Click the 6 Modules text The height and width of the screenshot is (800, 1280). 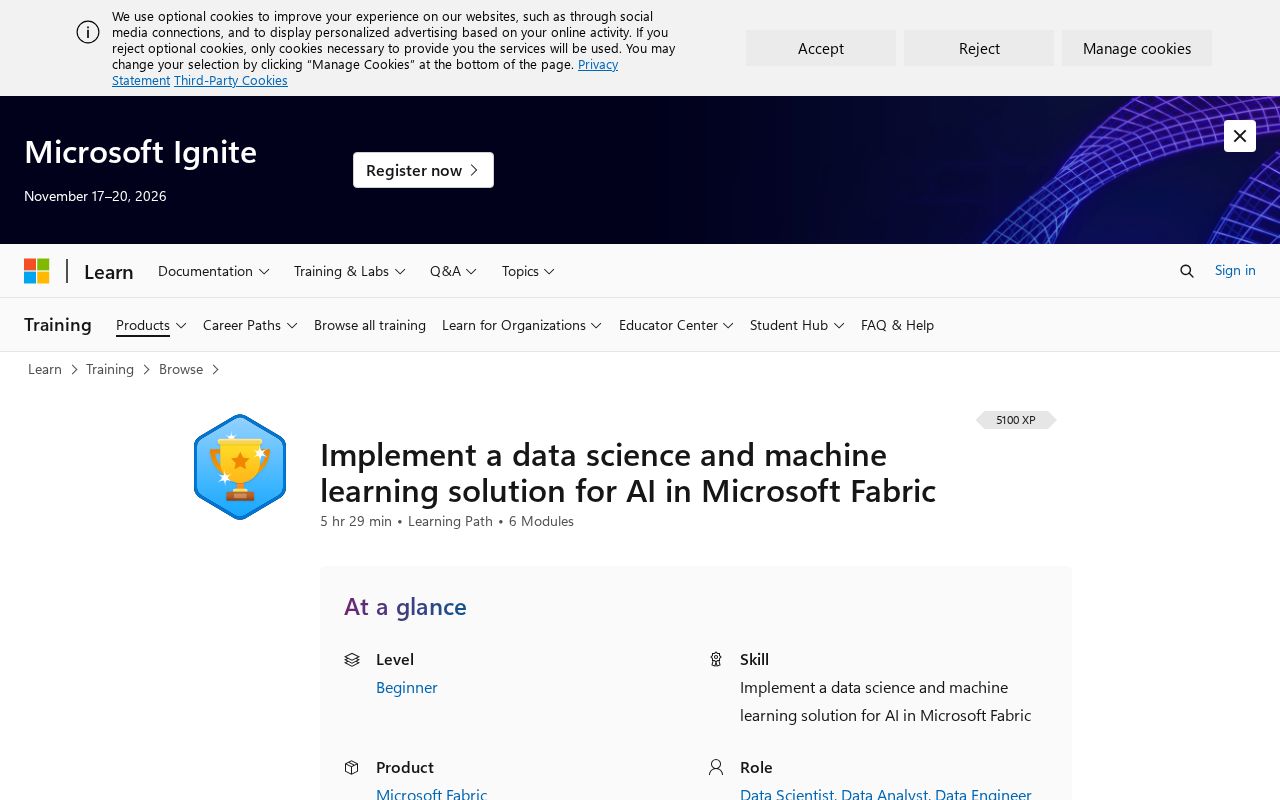coord(541,521)
